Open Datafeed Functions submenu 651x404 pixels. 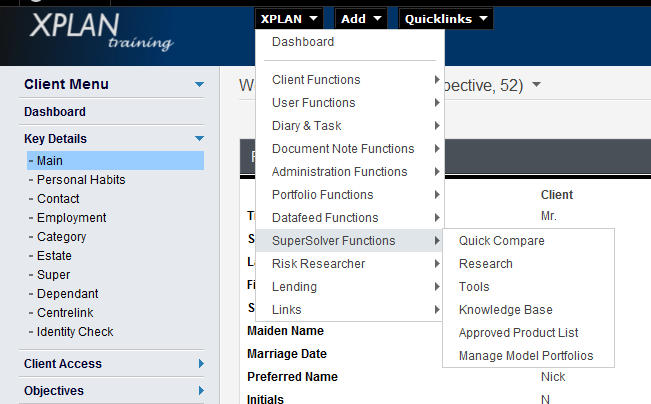350,218
